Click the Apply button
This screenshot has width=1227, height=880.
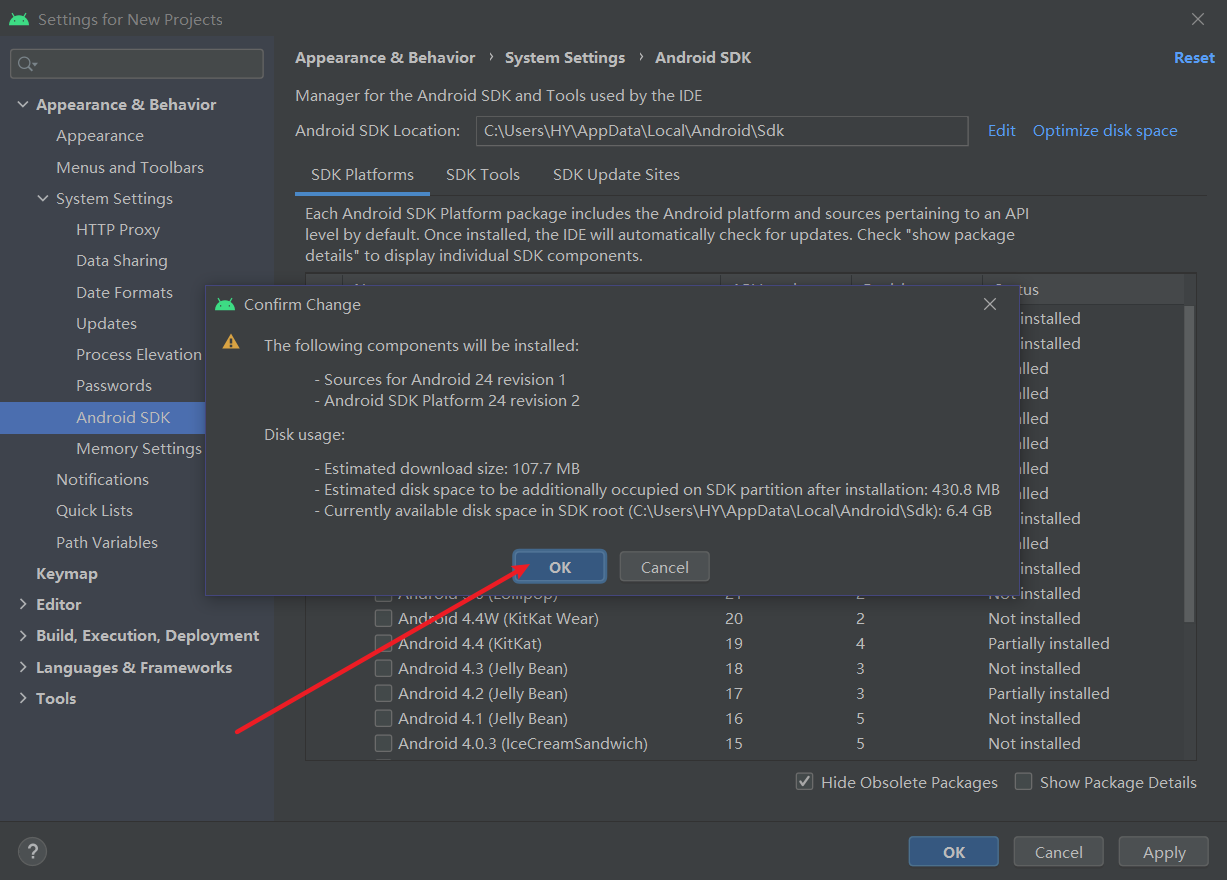click(1164, 852)
